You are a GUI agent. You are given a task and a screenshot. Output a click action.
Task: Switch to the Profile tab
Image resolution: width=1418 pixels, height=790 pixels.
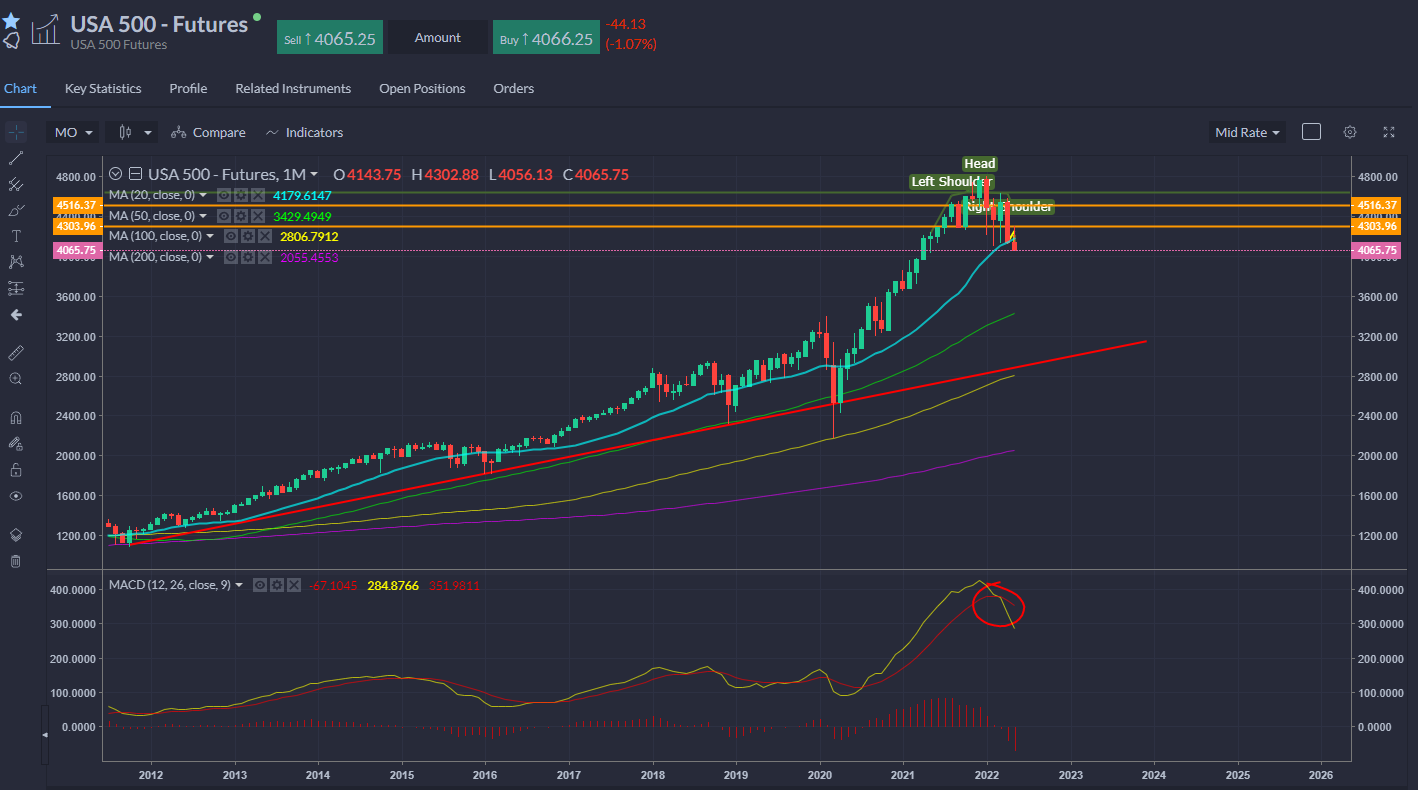(x=188, y=88)
